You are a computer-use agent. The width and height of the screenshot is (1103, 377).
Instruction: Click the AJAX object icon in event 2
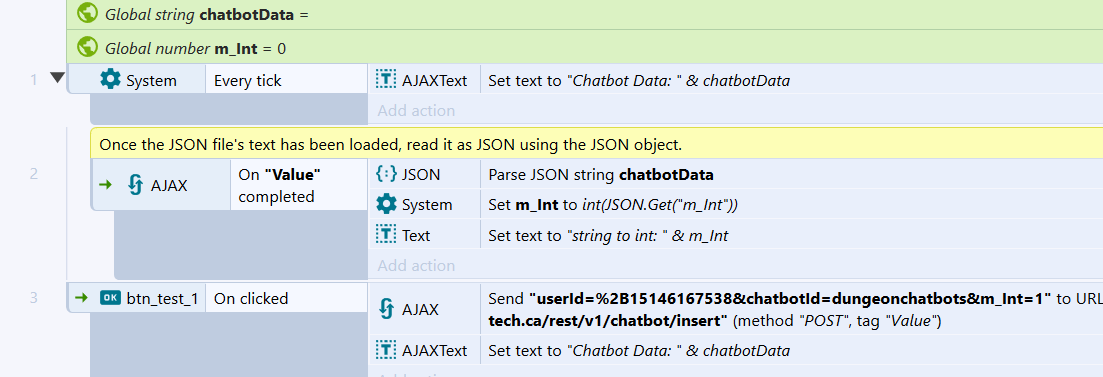[136, 185]
